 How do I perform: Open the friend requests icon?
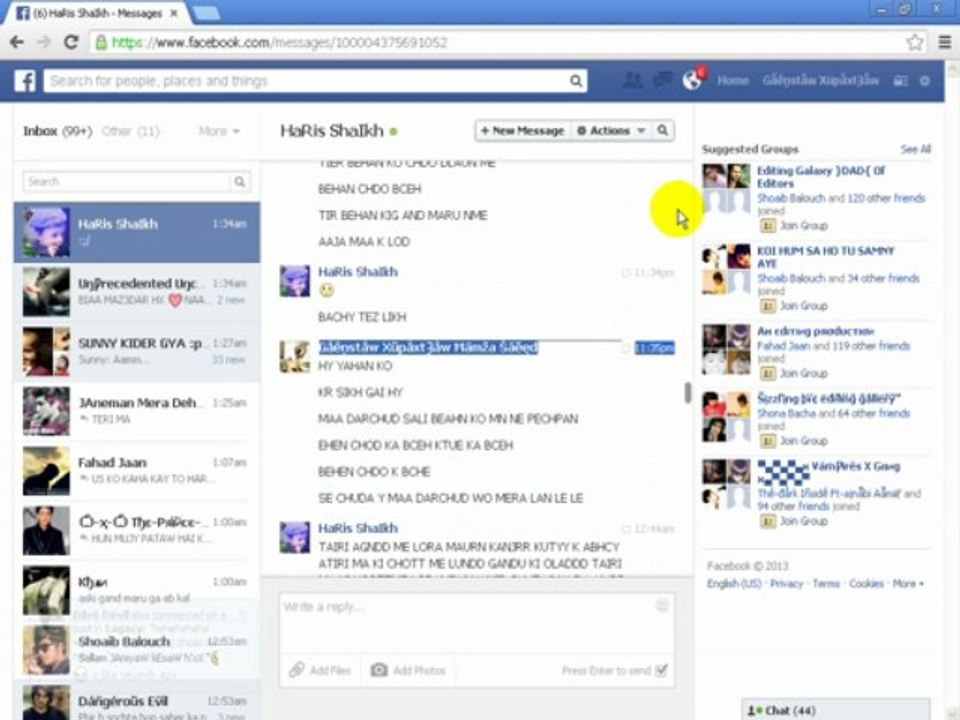point(632,80)
